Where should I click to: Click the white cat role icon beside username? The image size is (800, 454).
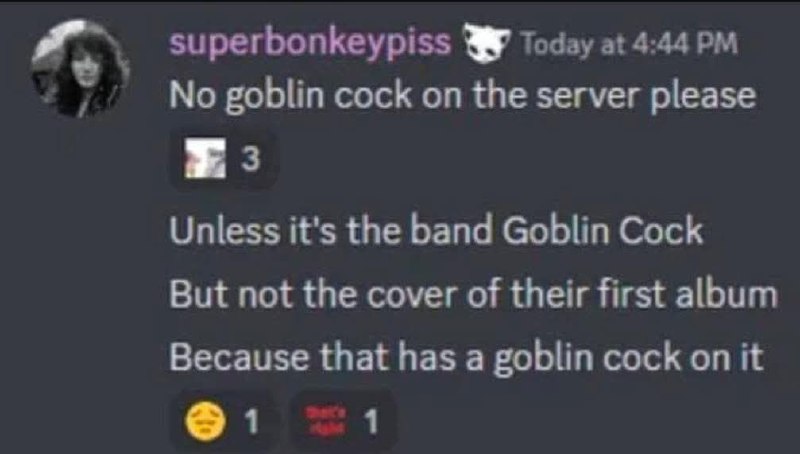[x=486, y=44]
